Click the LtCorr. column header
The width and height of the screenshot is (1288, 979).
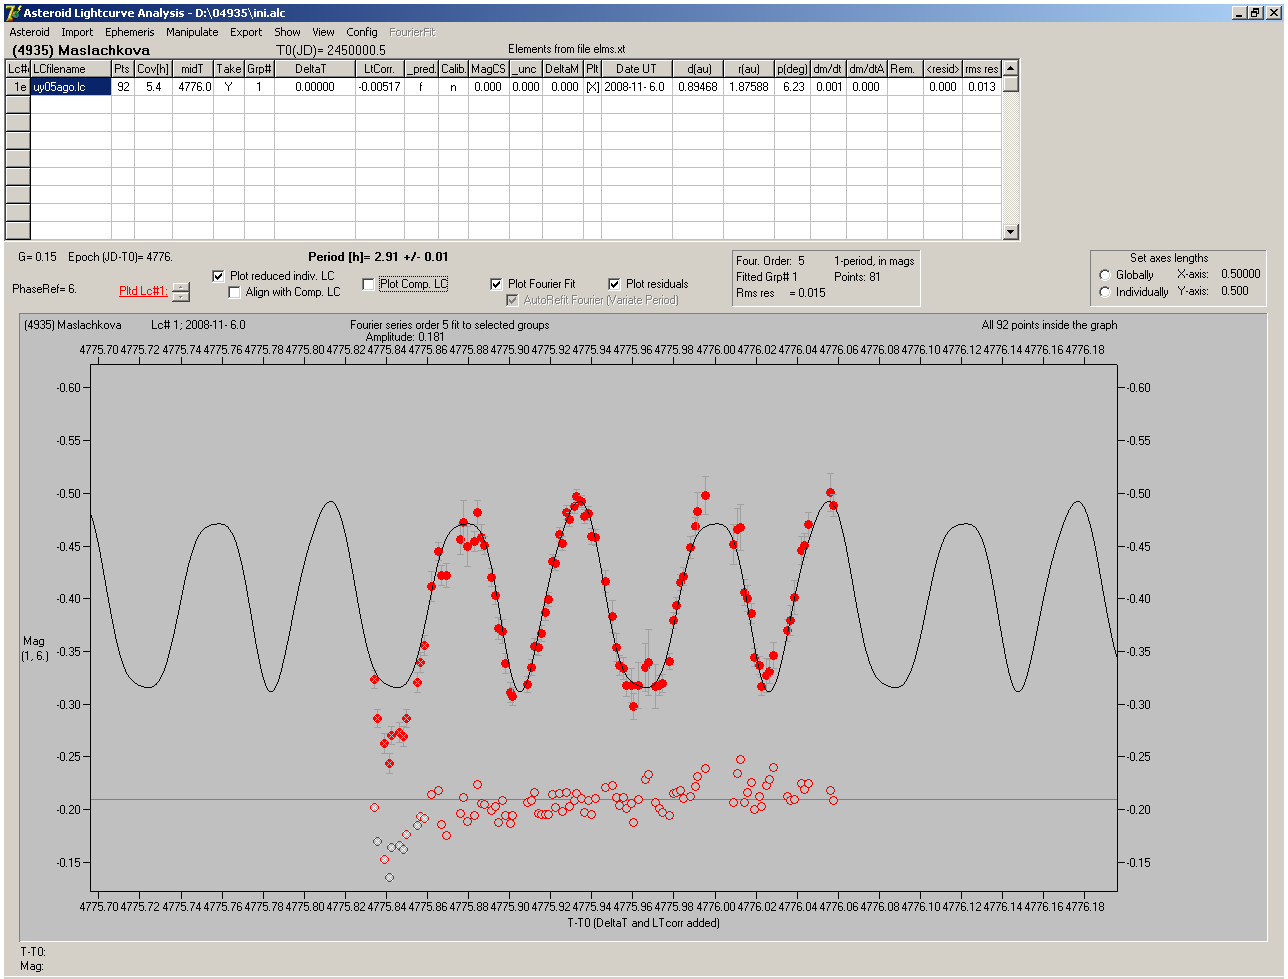click(379, 69)
